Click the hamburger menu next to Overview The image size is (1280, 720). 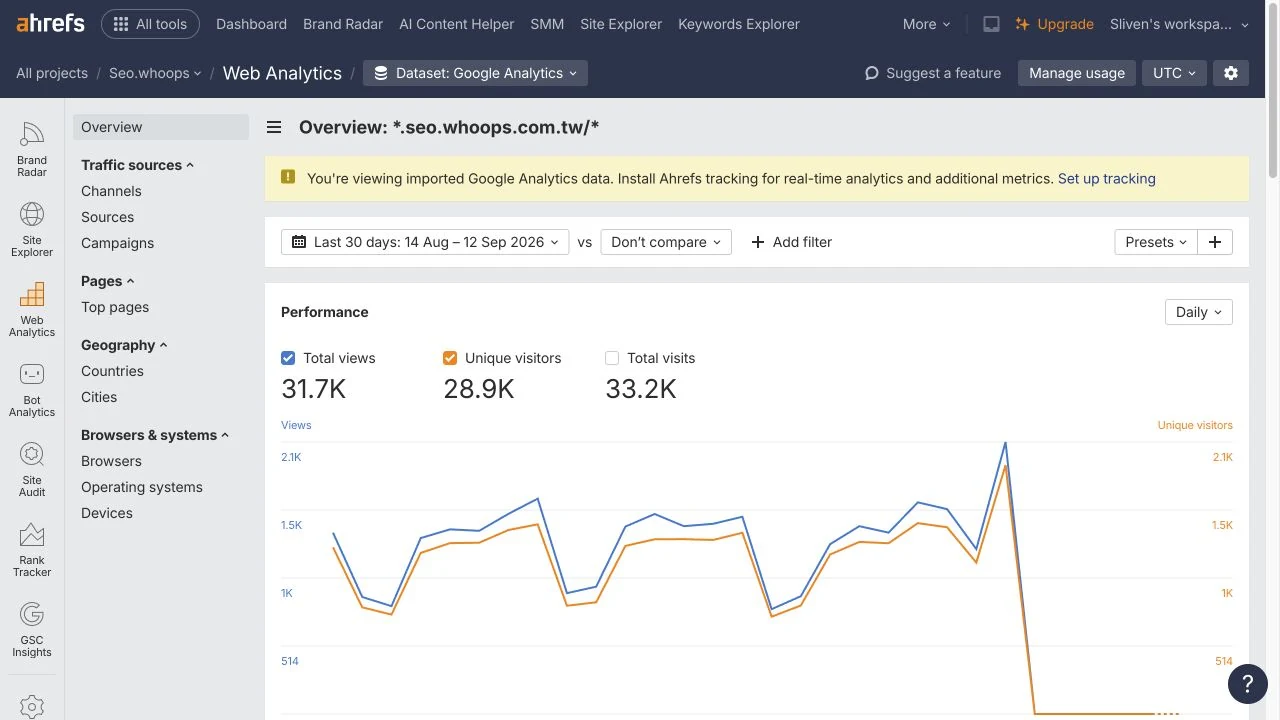click(273, 127)
